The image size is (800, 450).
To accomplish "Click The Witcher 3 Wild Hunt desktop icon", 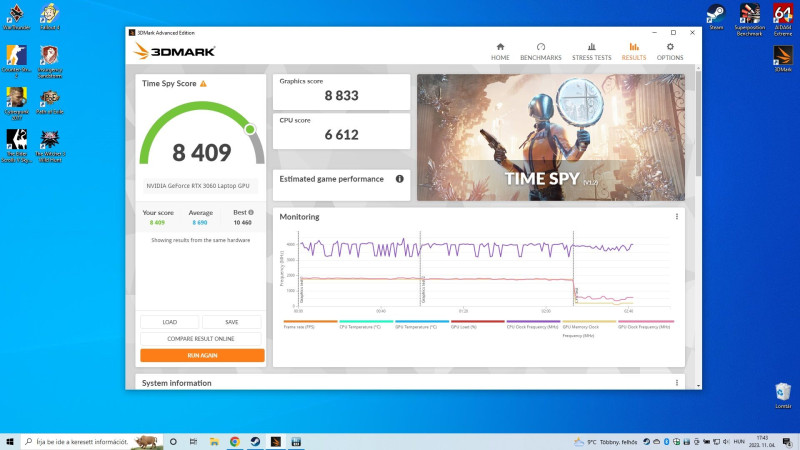I will tap(50, 146).
